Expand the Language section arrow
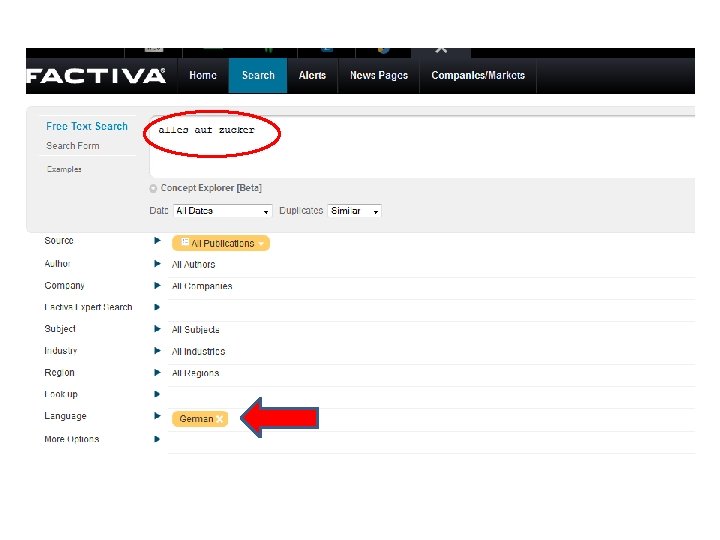Screen dimensions: 720x540 [157, 416]
